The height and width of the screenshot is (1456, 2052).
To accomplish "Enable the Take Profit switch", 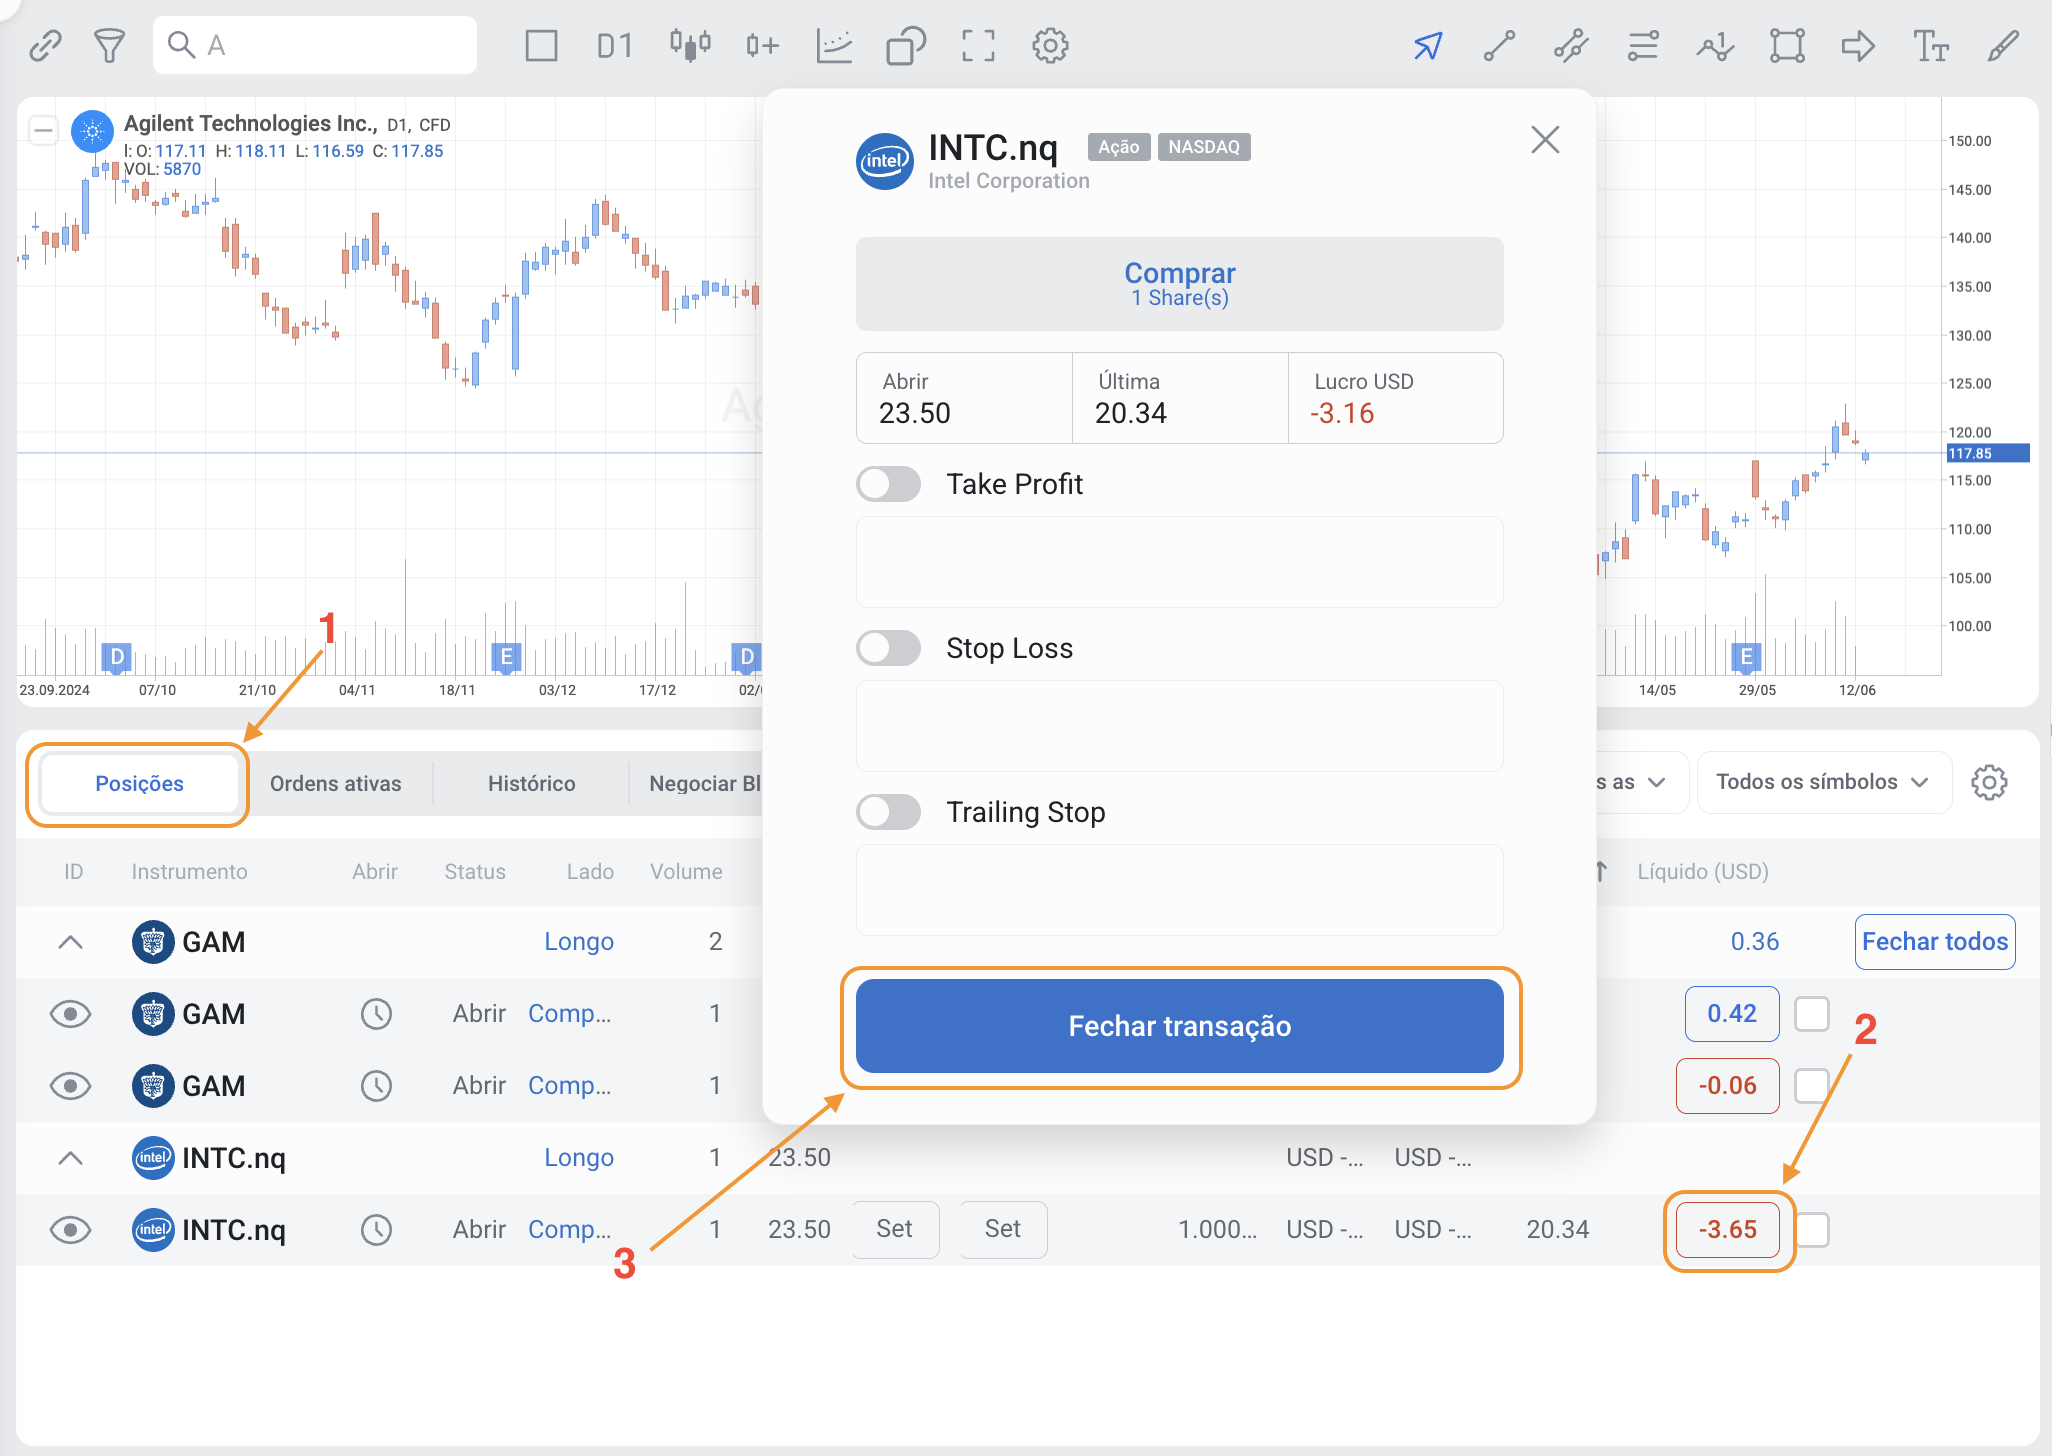I will [888, 484].
